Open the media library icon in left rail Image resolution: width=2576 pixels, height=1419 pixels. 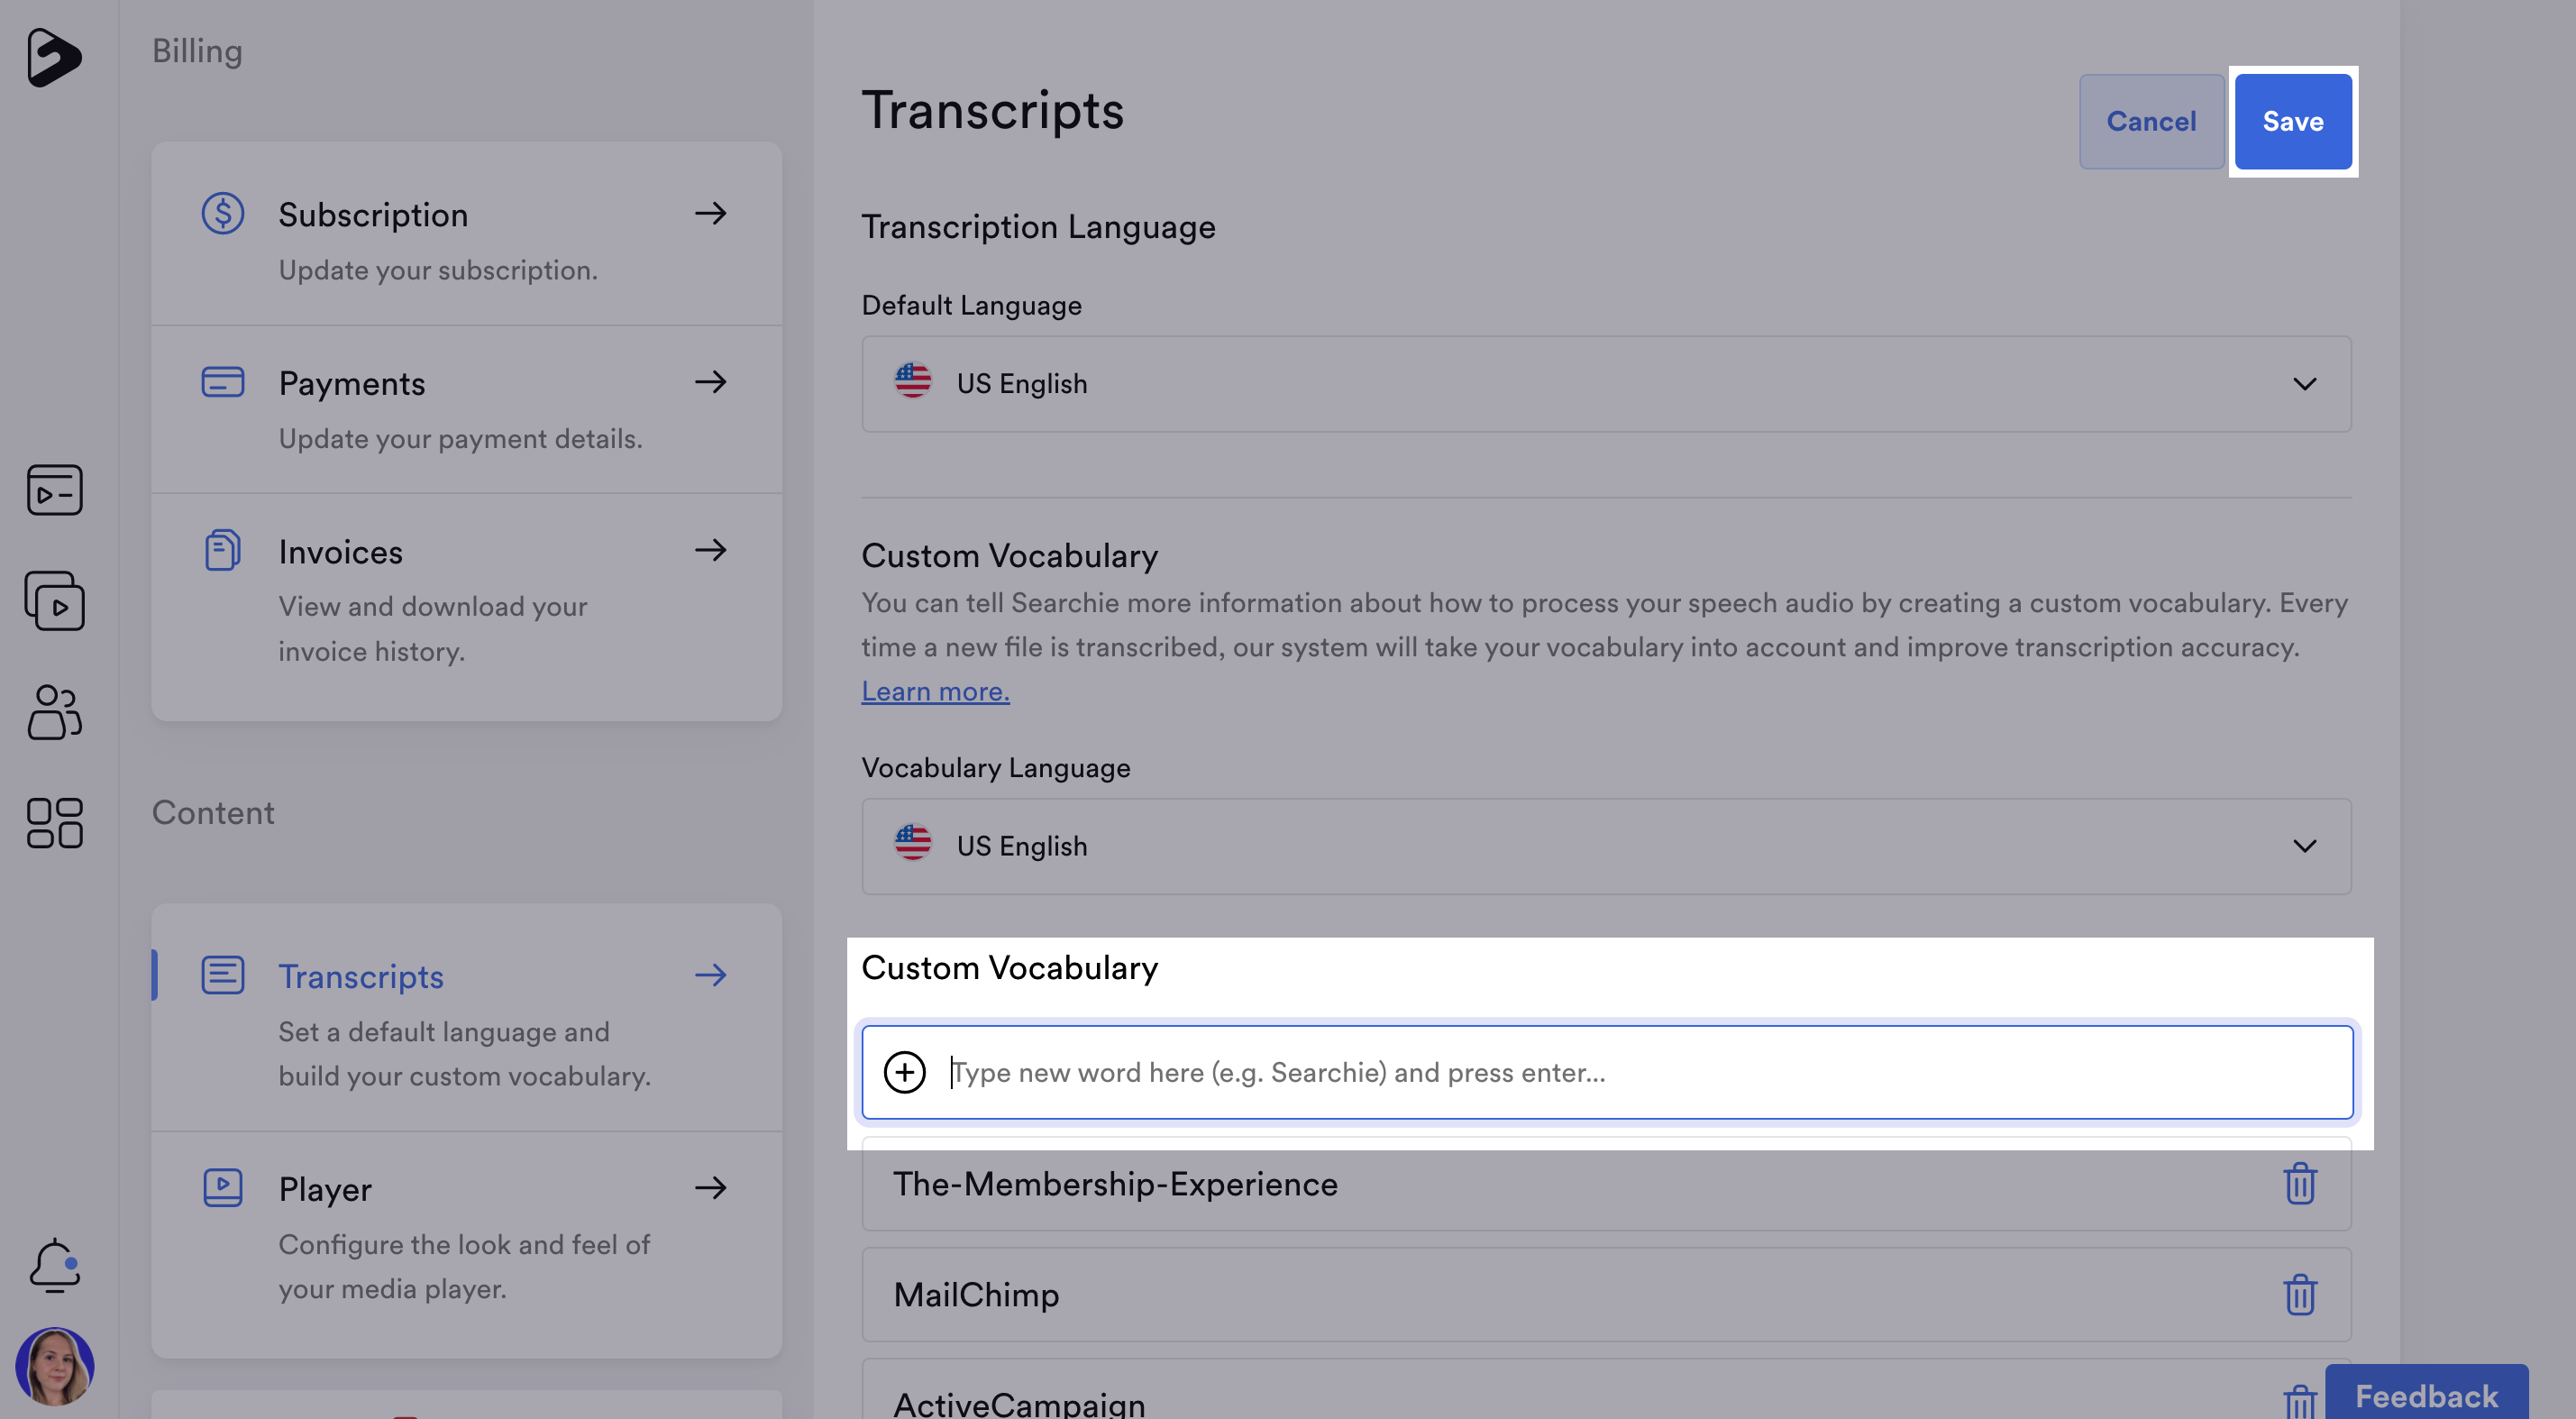point(54,490)
